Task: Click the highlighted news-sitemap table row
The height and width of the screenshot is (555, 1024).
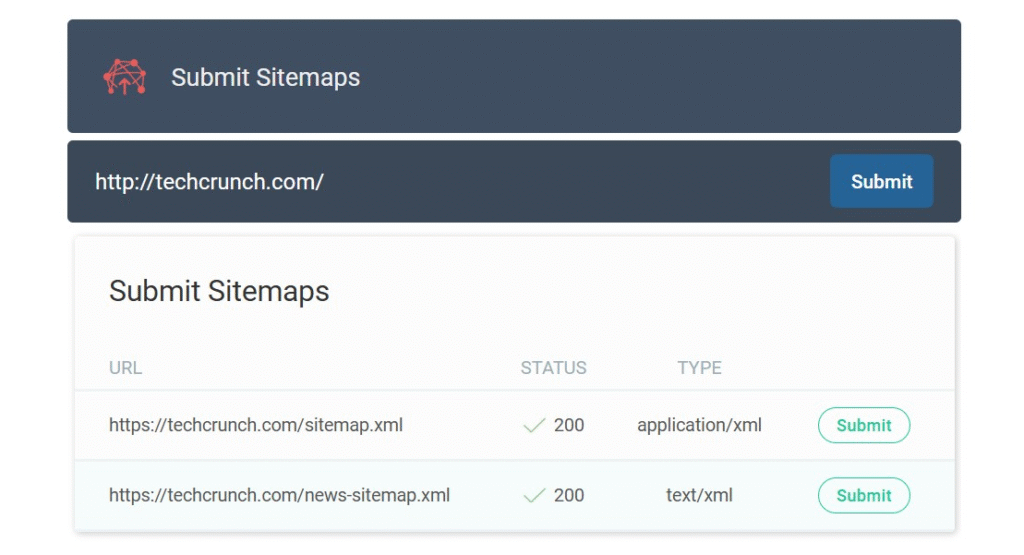Action: click(514, 496)
